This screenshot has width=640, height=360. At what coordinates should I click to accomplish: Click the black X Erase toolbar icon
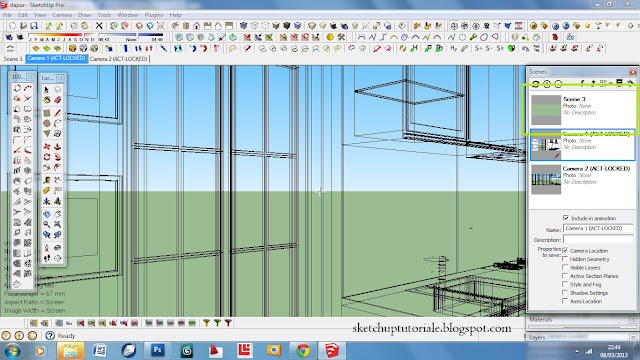coord(99,26)
